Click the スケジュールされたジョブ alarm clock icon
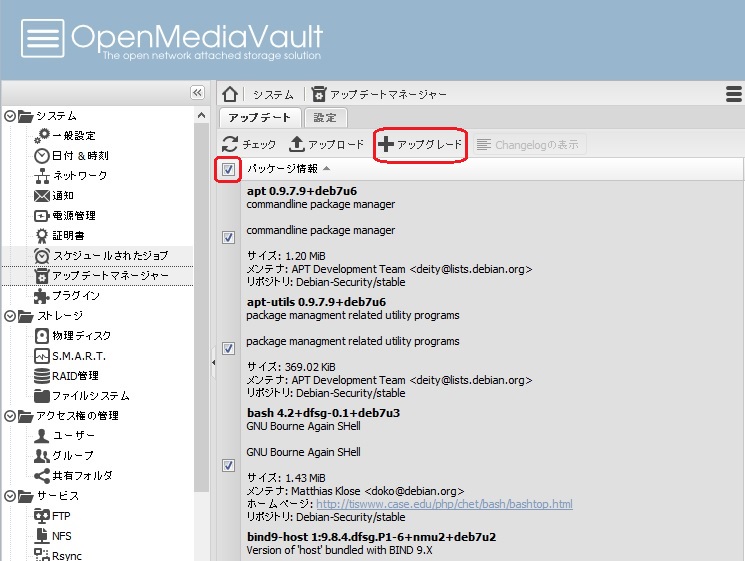745x561 pixels. point(42,256)
